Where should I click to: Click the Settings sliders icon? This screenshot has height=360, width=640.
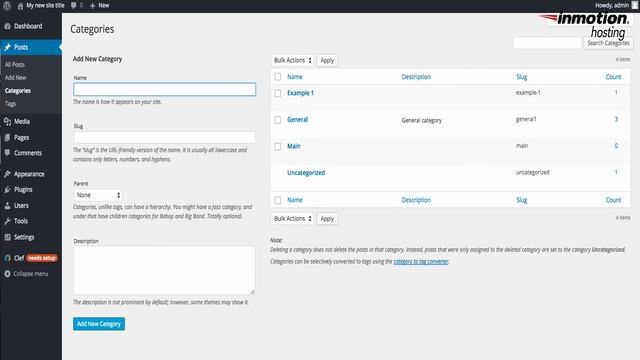(x=7, y=237)
